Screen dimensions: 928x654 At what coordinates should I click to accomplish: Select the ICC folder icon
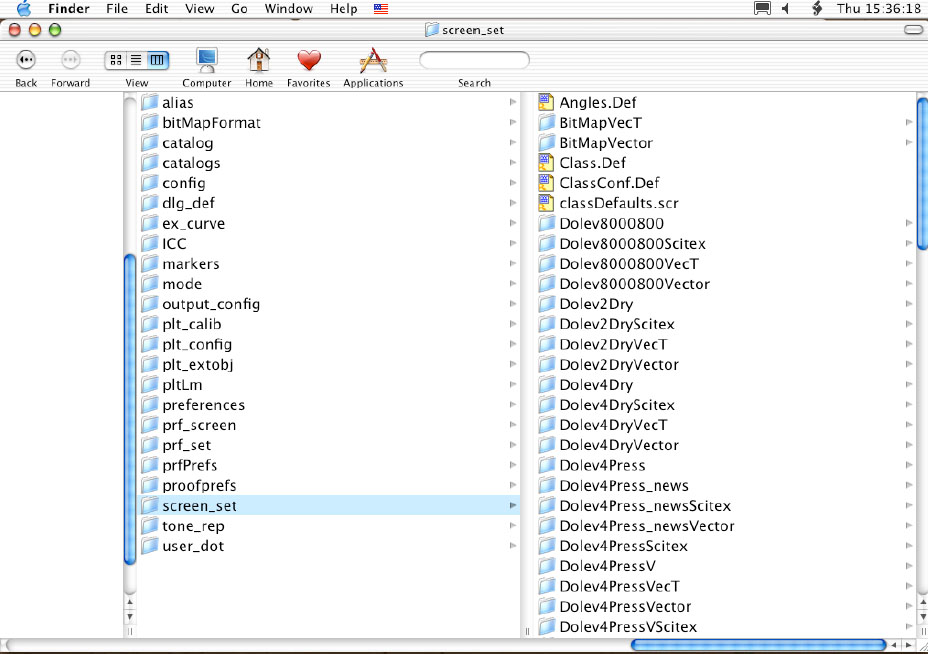point(150,243)
